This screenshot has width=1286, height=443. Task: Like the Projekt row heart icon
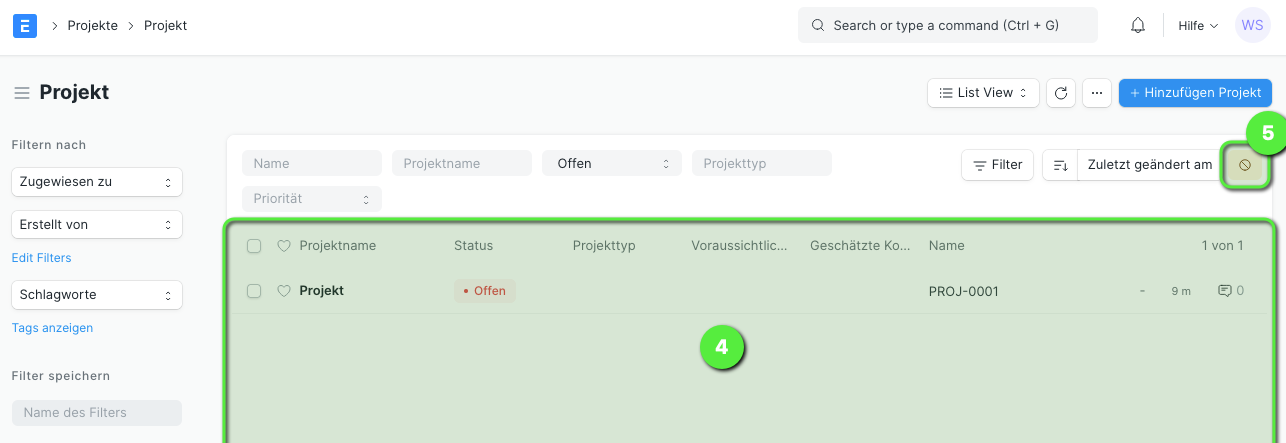(283, 291)
